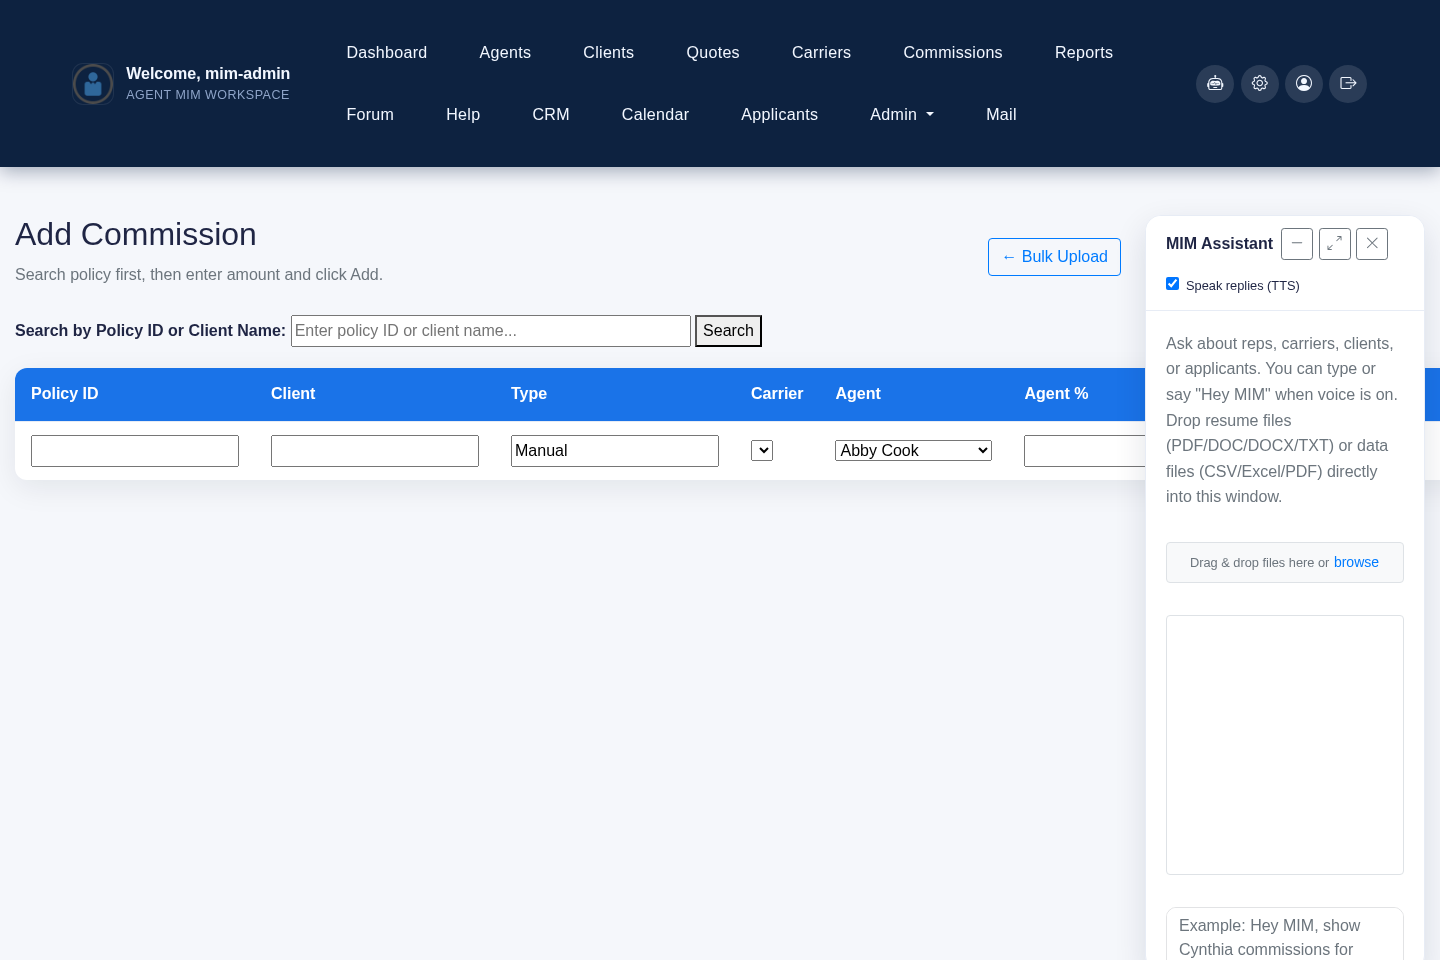Screen dimensions: 1440x960
Task: Expand the Admin dropdown menu
Action: 902,115
